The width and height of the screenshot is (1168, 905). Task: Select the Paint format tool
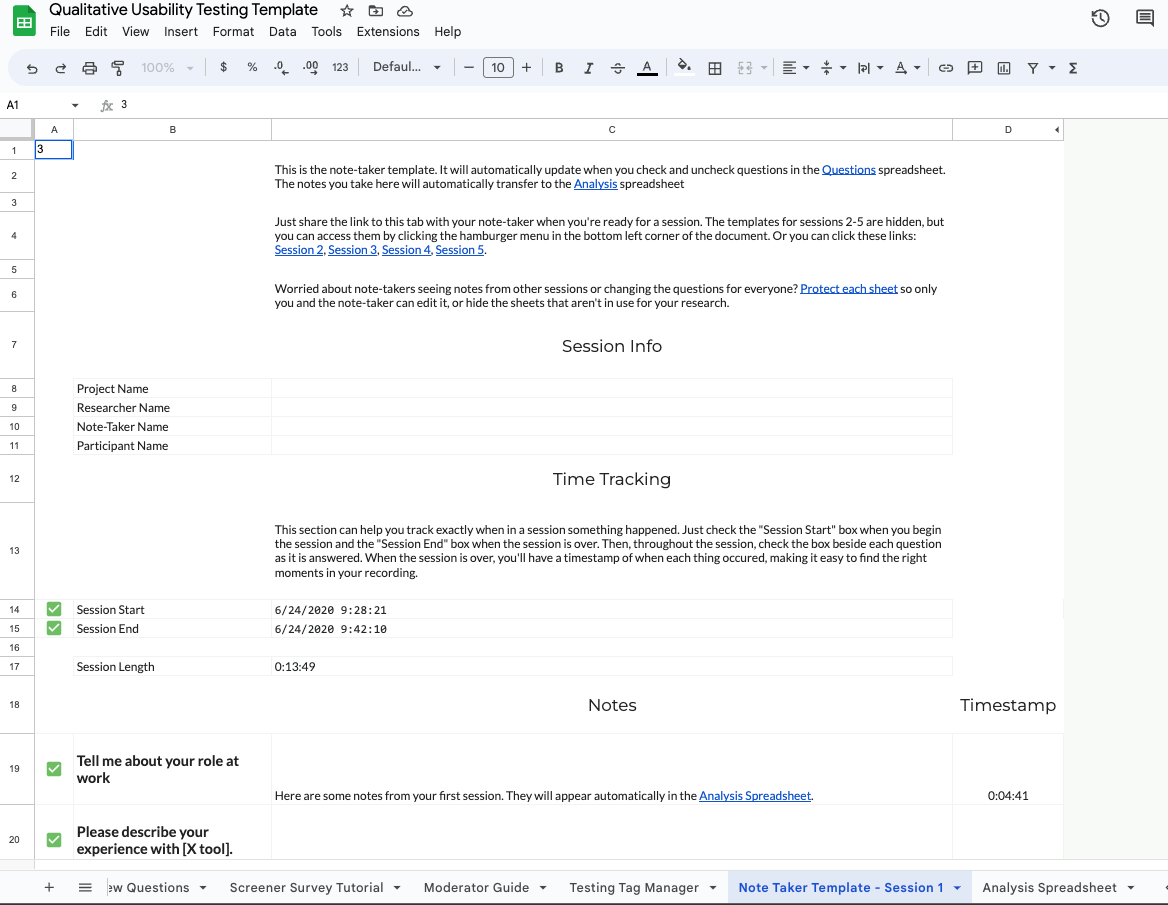click(x=117, y=68)
